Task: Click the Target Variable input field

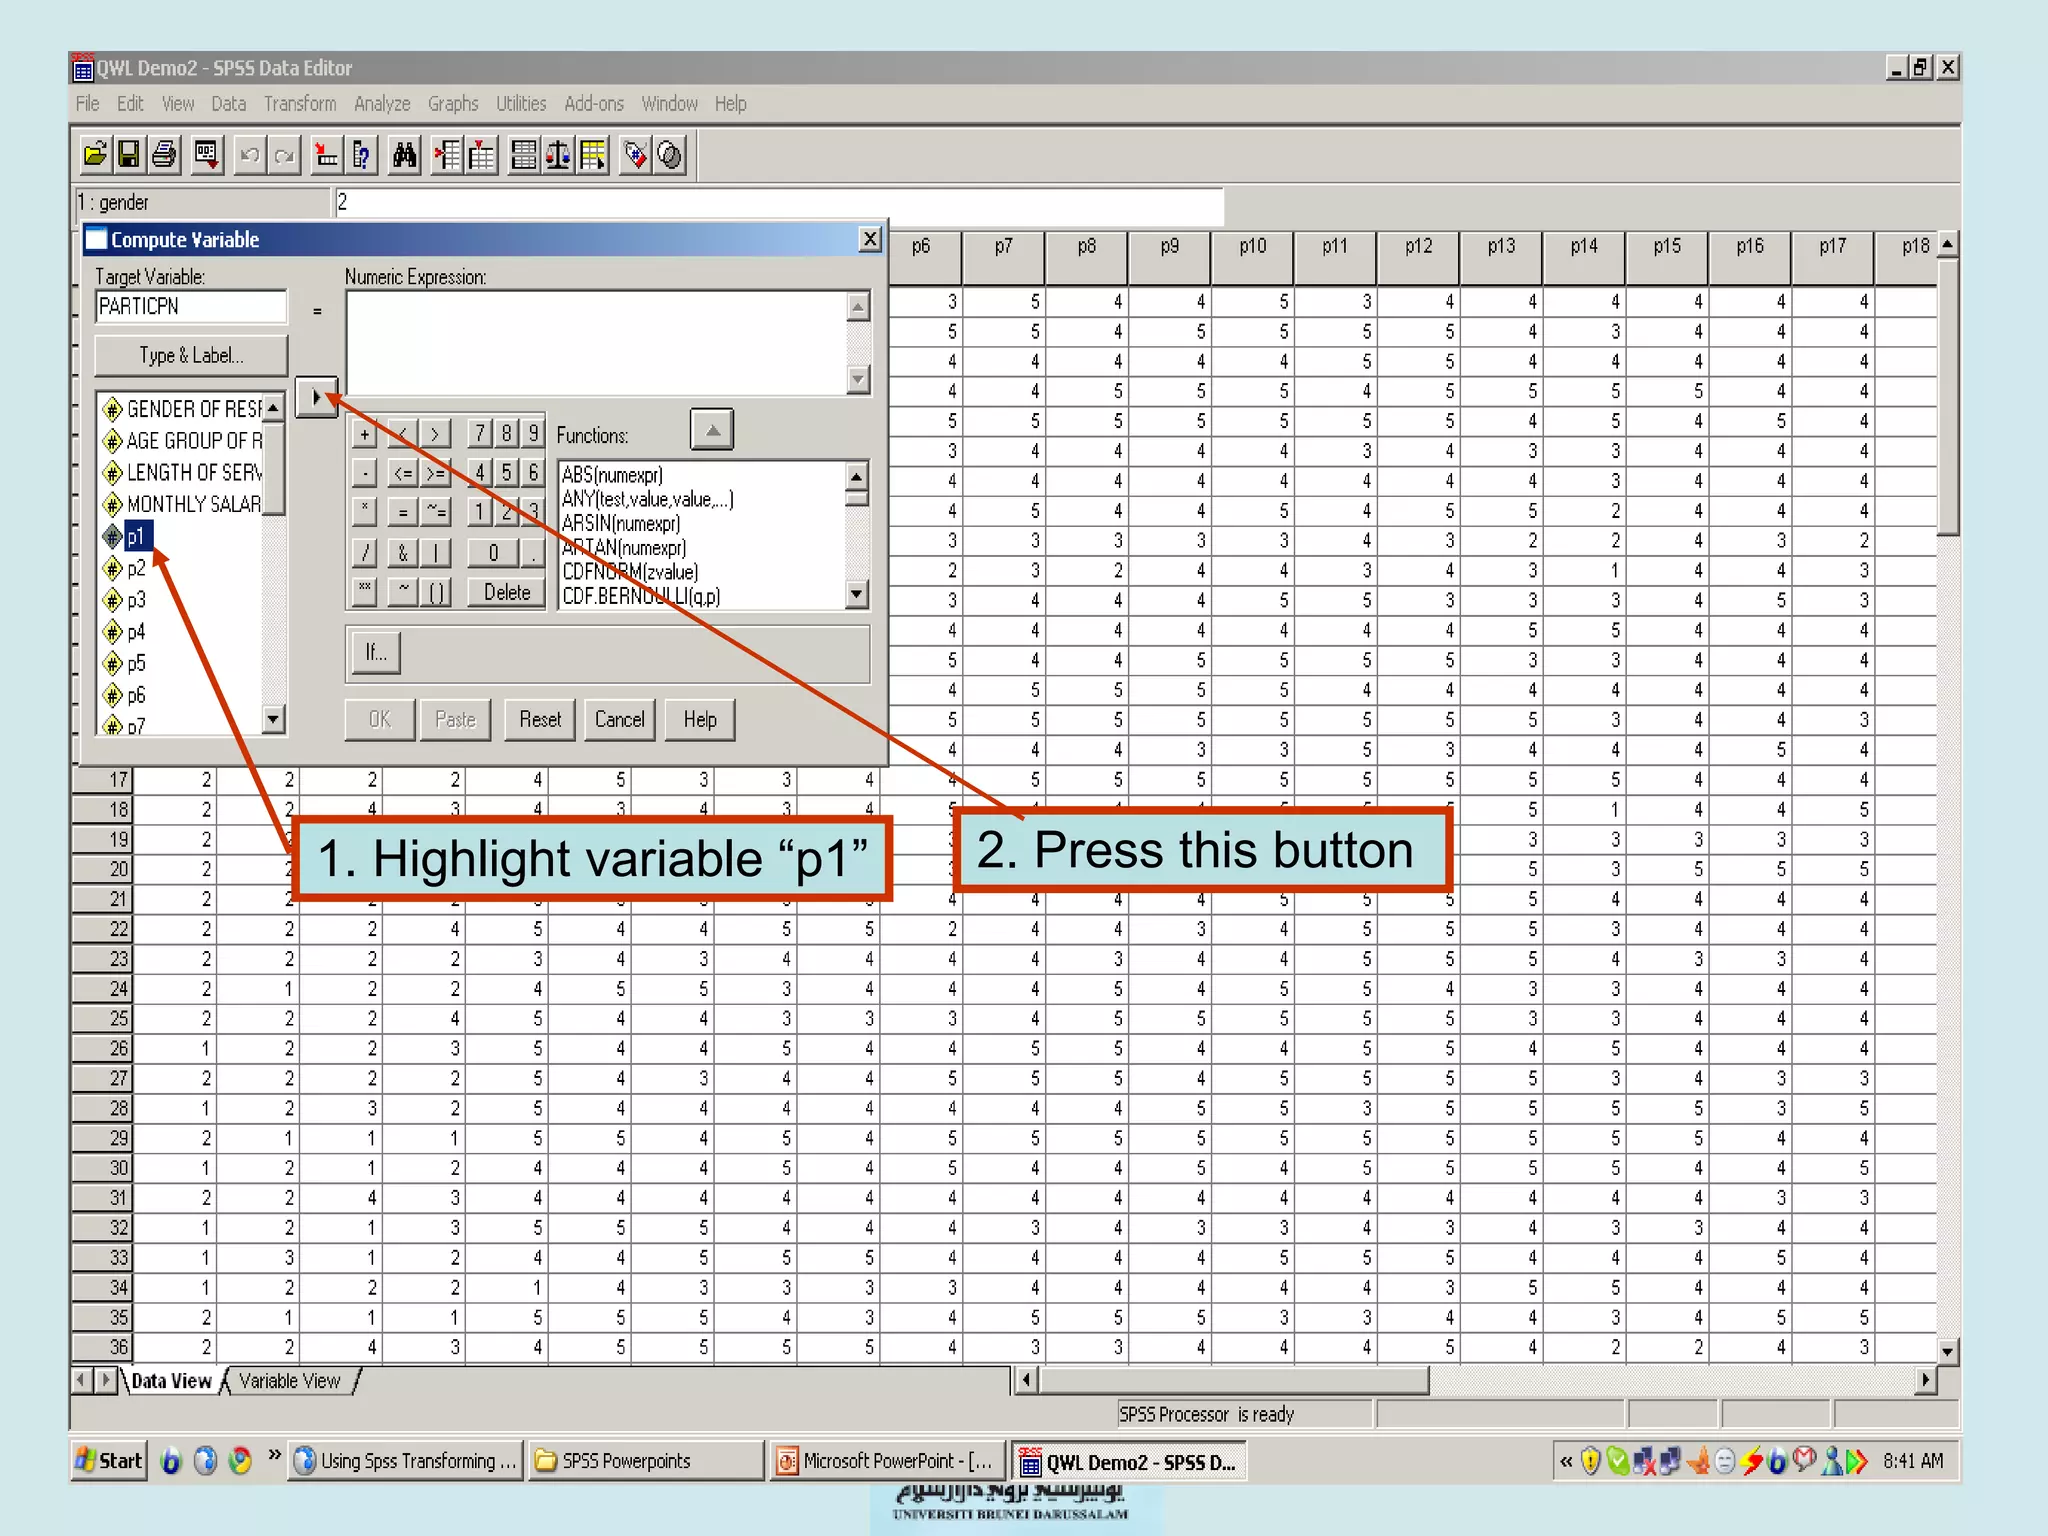Action: pyautogui.click(x=191, y=306)
